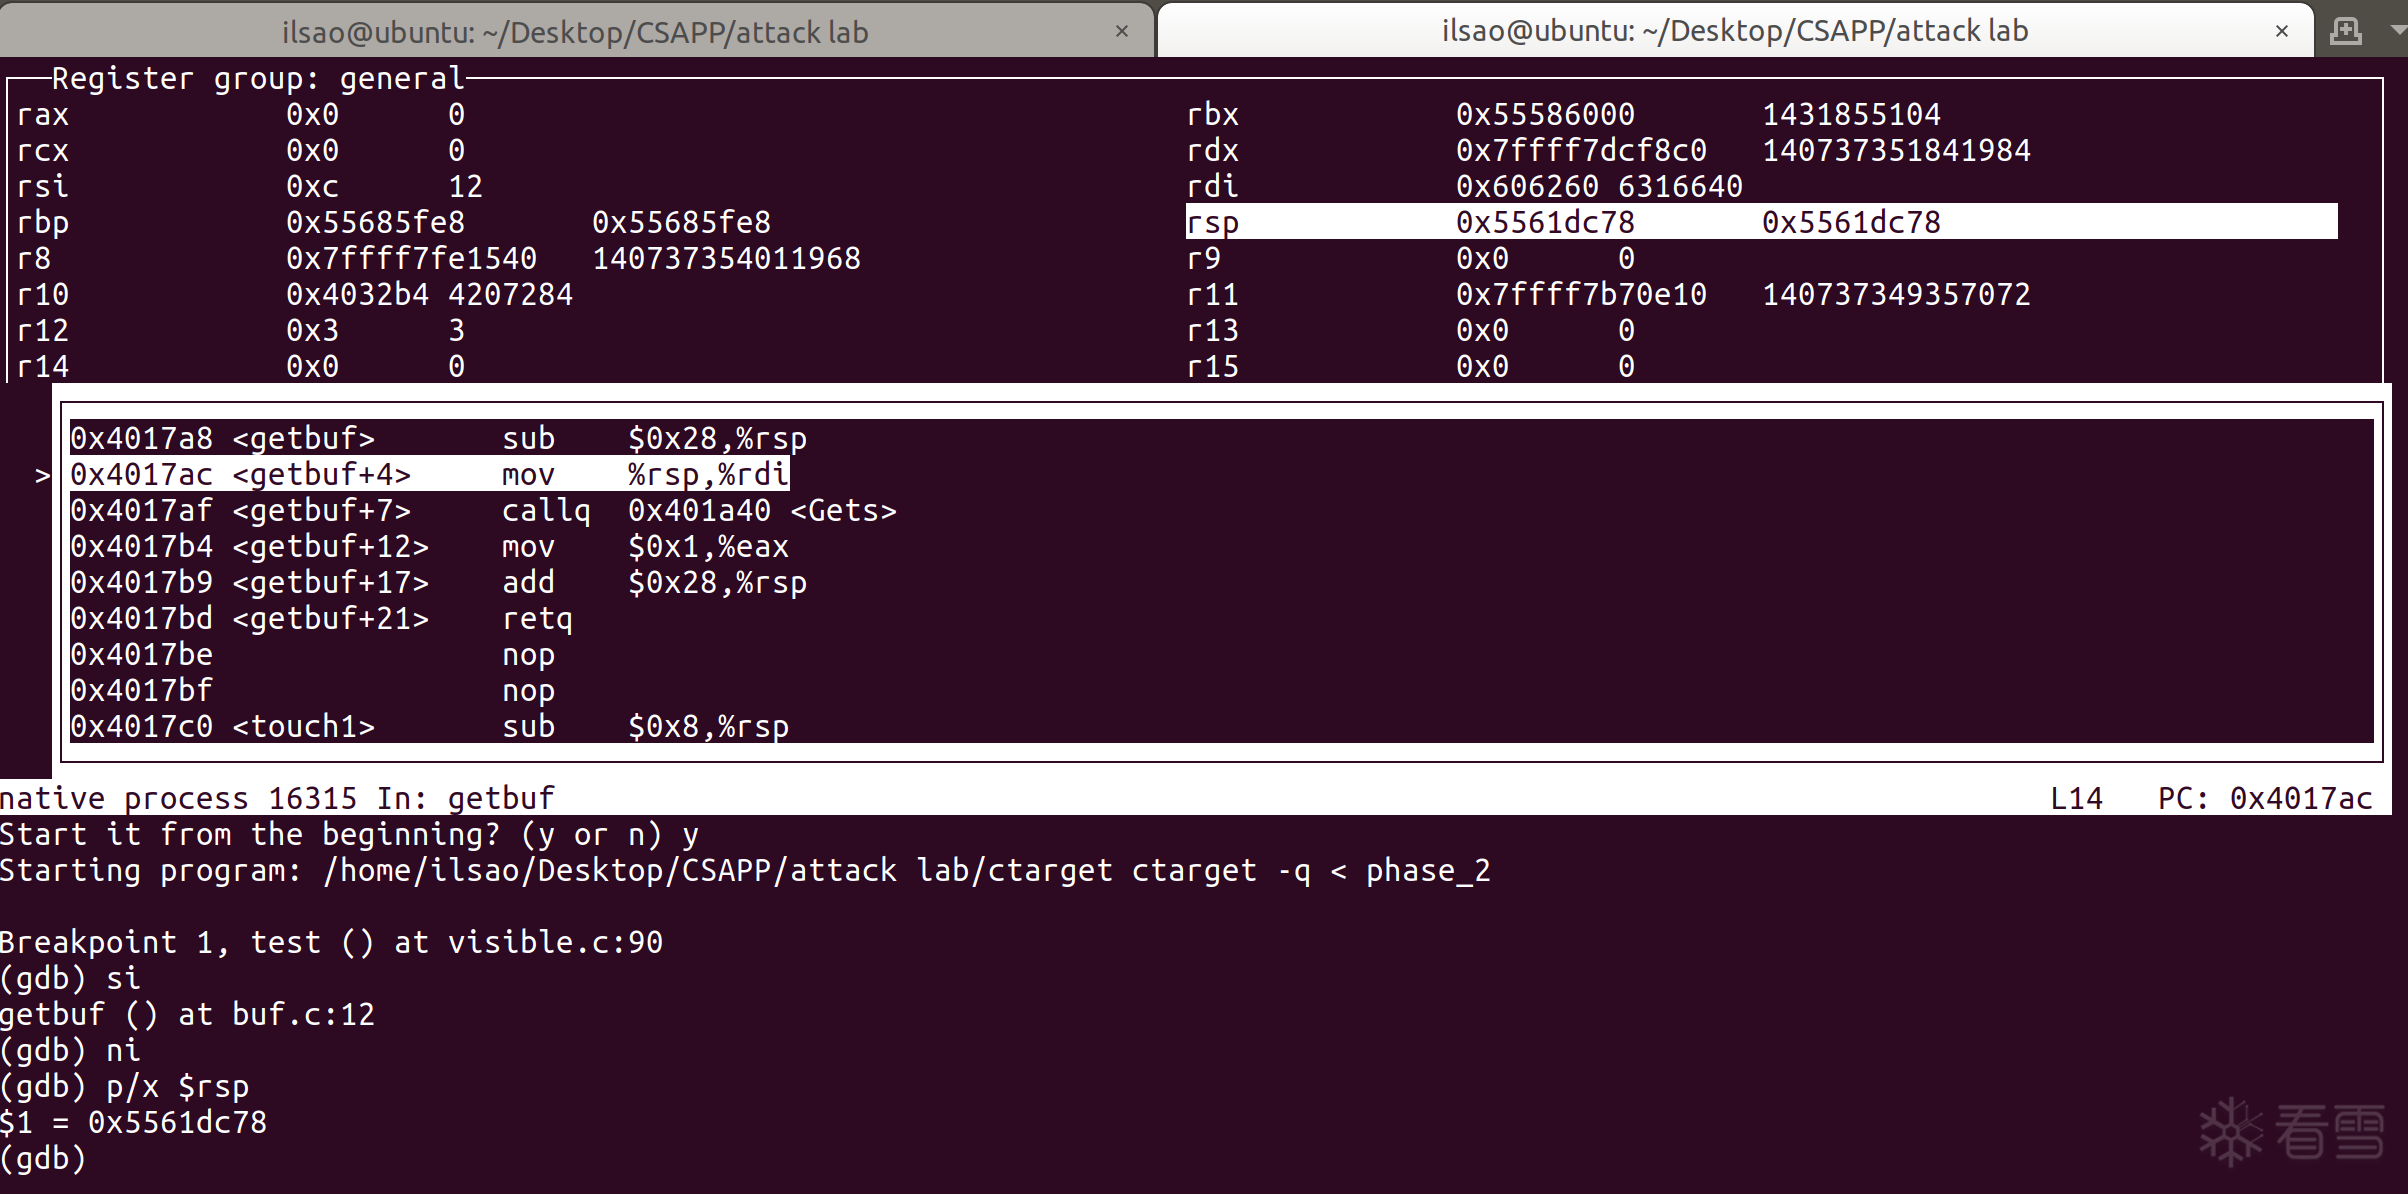Viewport: 2408px width, 1194px height.
Task: Click the current instruction arrow marker
Action: click(x=42, y=475)
